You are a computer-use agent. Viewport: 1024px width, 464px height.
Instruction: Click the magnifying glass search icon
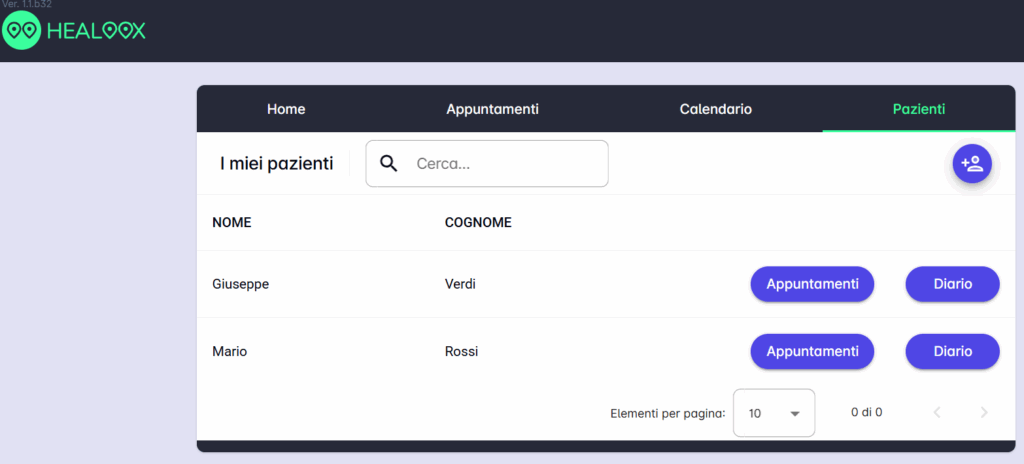pos(389,163)
